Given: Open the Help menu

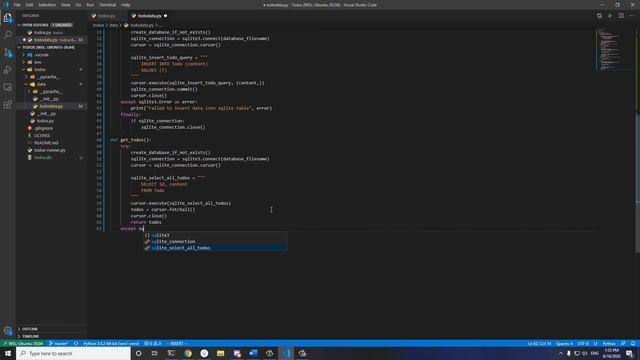Looking at the screenshot, I should point(125,5).
